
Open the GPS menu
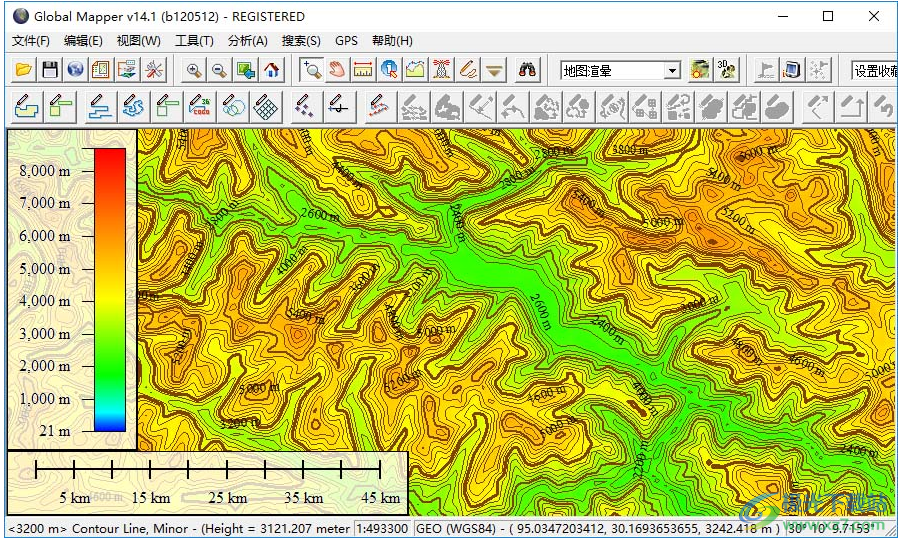[x=346, y=41]
